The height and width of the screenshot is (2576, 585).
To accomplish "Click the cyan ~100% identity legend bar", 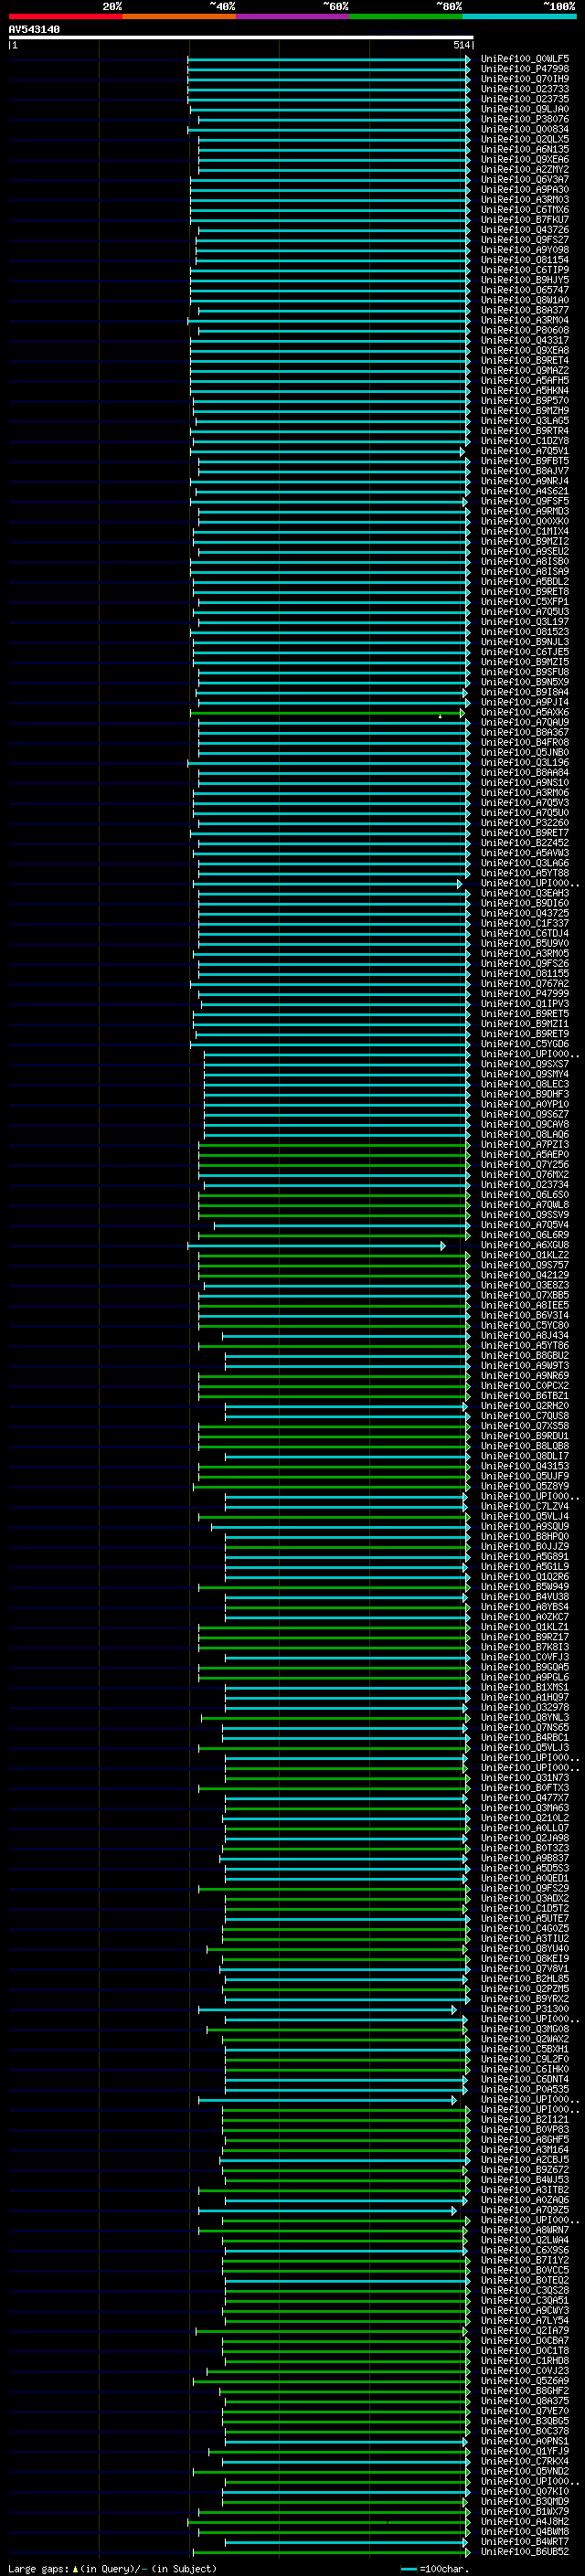I will [520, 16].
